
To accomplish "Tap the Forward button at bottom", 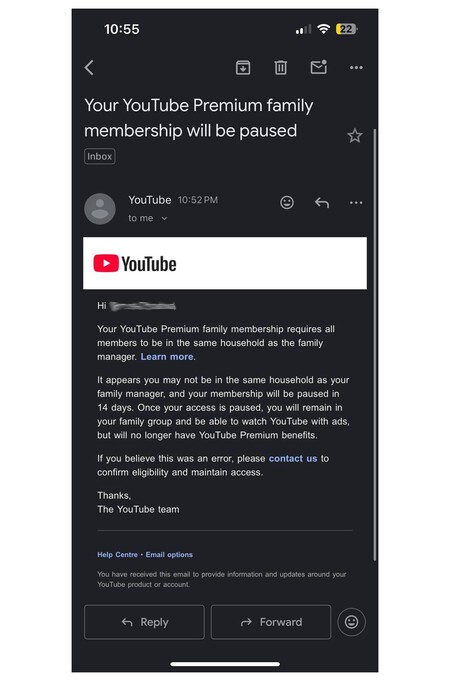I will (271, 622).
